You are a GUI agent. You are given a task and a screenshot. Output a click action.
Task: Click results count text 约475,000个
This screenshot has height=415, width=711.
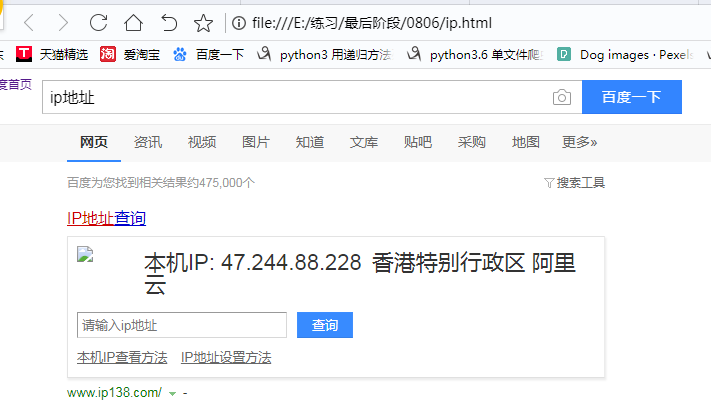[x=221, y=183]
